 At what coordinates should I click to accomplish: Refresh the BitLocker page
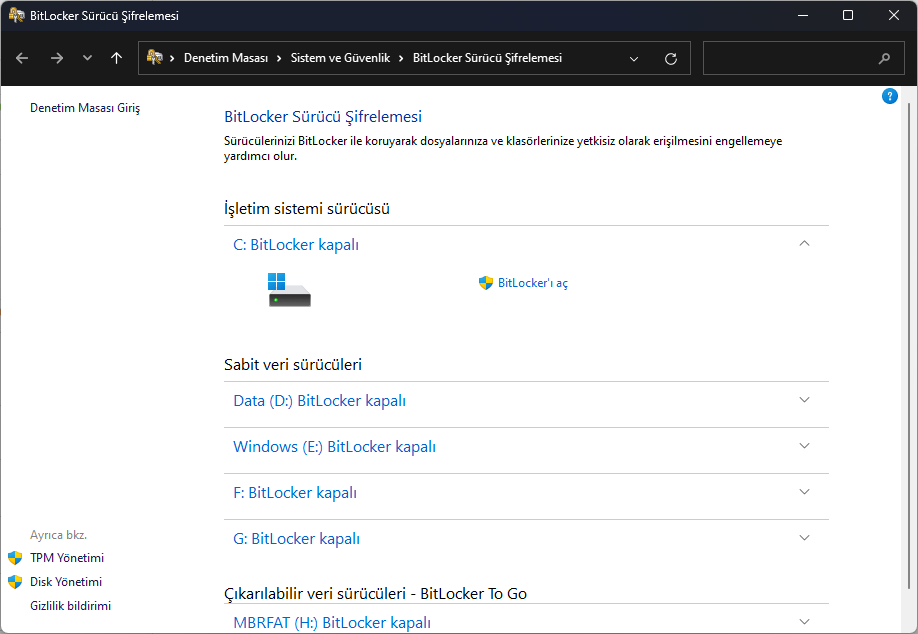click(x=671, y=58)
